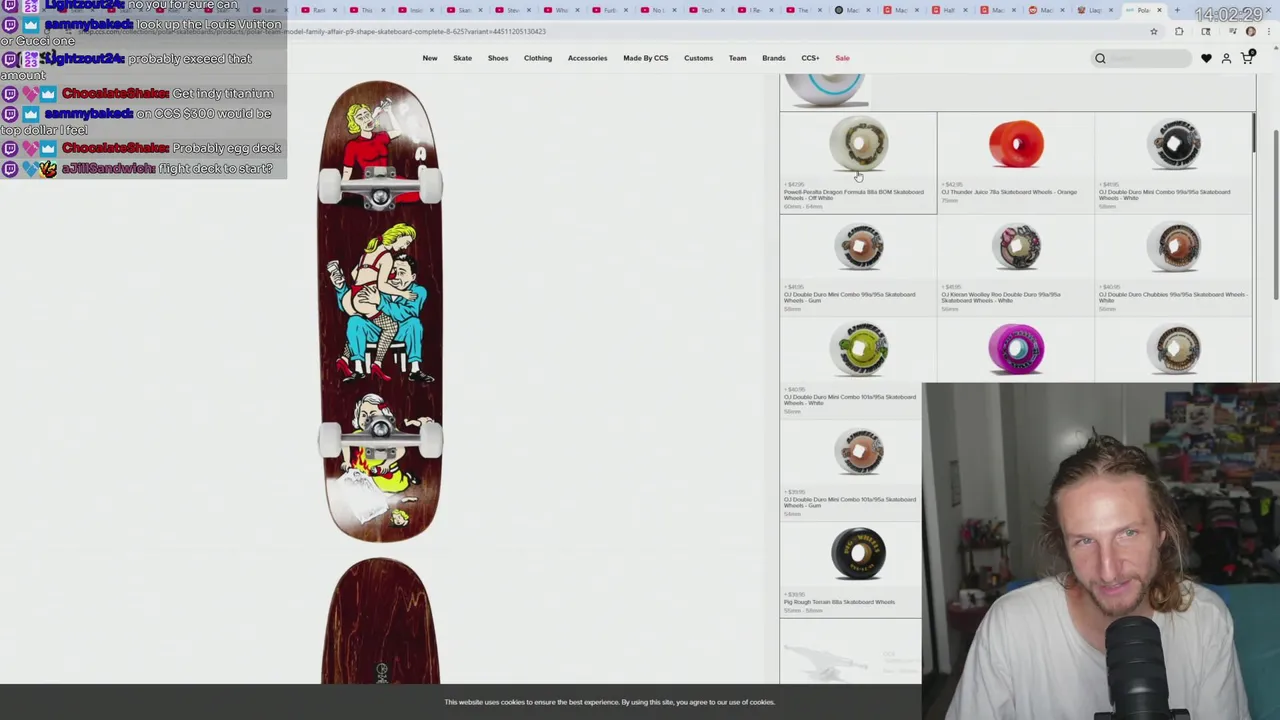The image size is (1280, 720).
Task: Open the browser extensions puzzle icon
Action: 1179,31
